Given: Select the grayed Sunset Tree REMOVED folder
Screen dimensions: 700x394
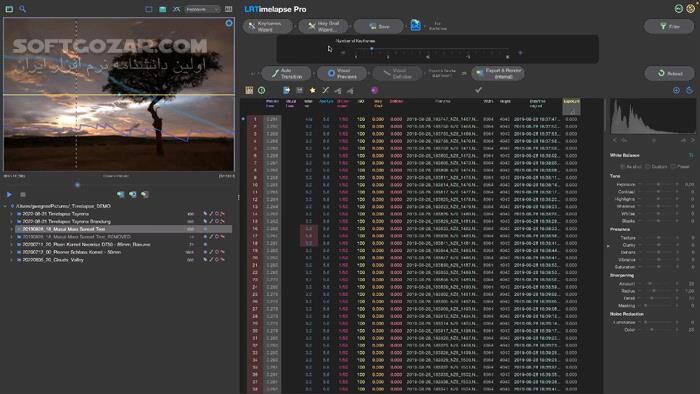Looking at the screenshot, I should pos(123,237).
